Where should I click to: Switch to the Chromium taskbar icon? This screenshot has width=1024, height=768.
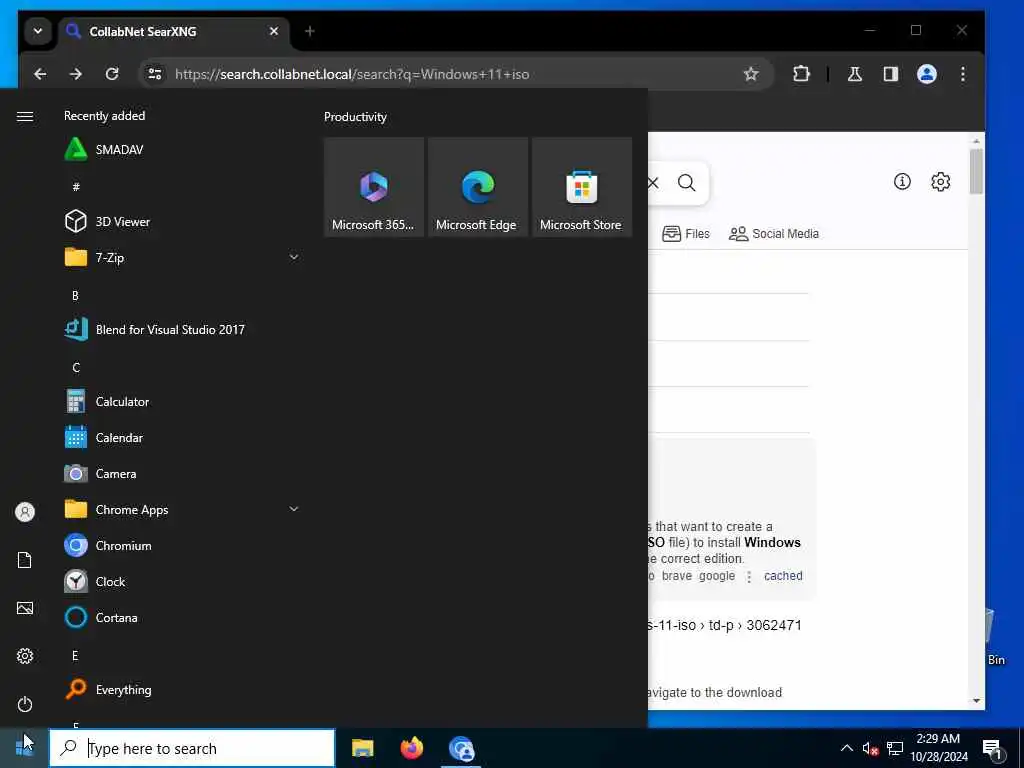pyautogui.click(x=461, y=748)
